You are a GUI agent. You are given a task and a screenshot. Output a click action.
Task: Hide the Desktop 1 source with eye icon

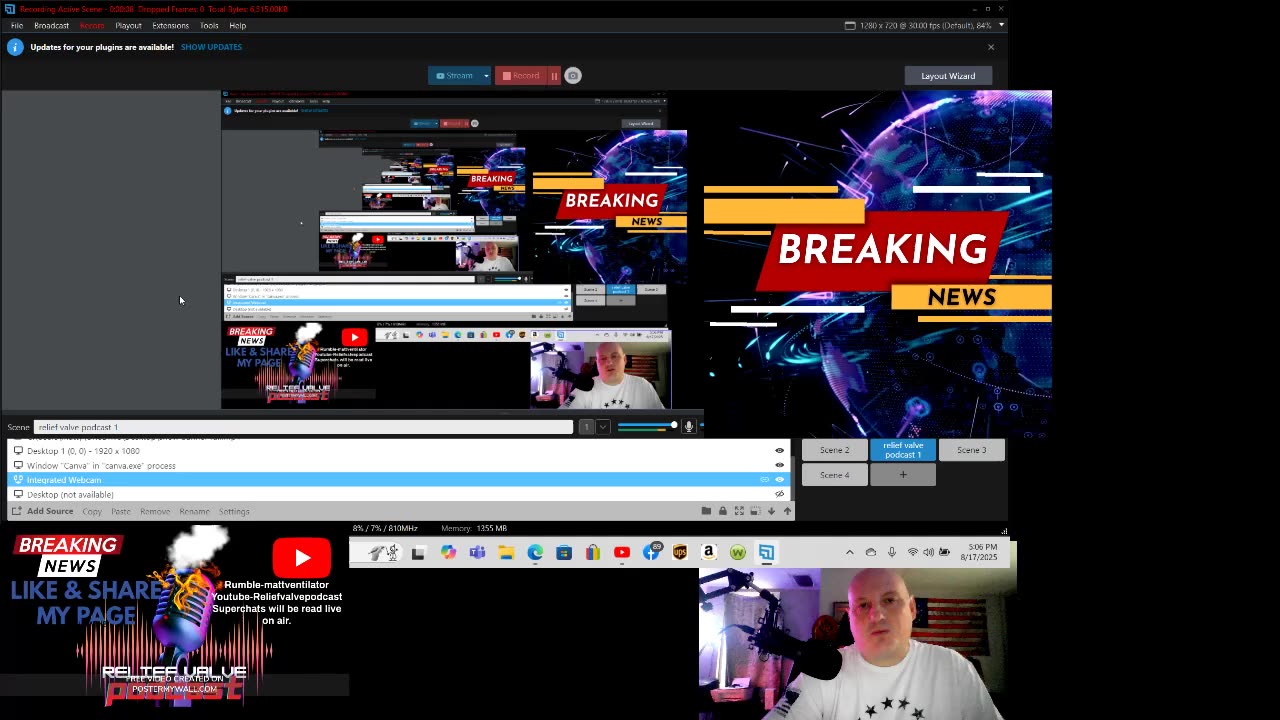point(780,451)
